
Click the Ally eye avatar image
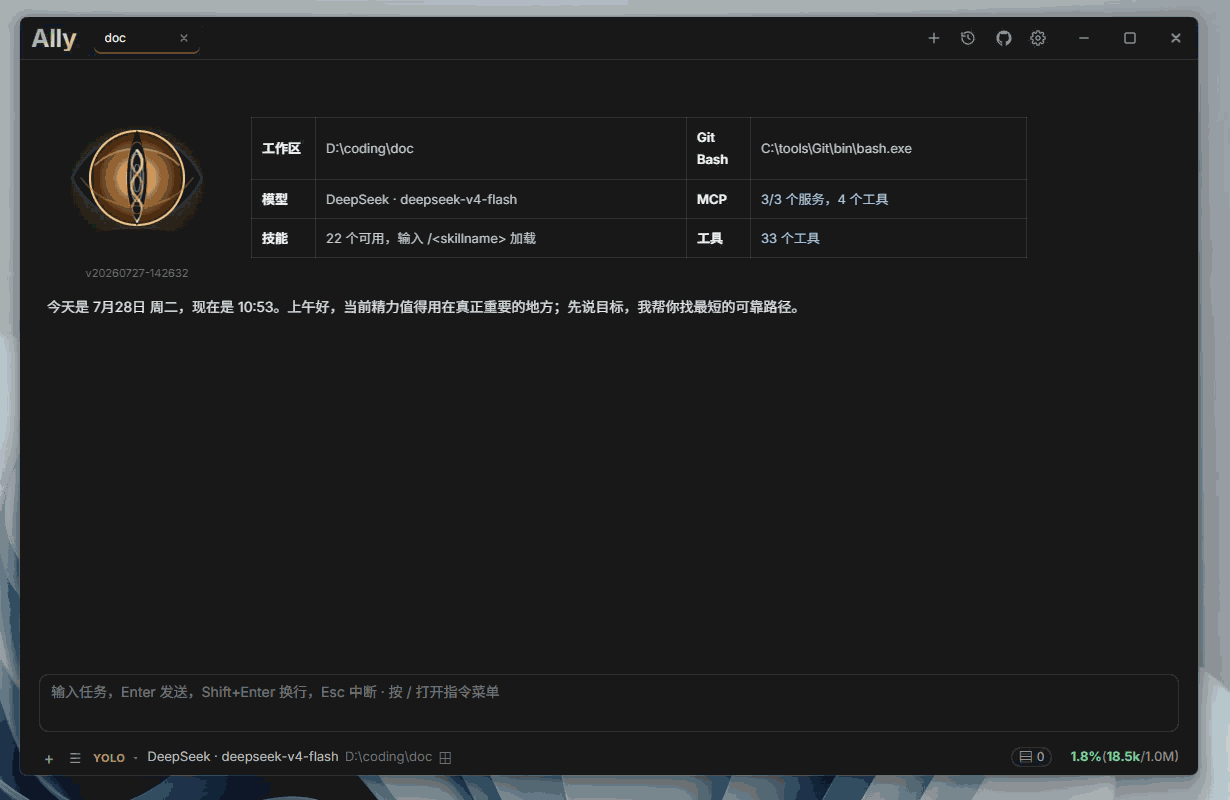click(137, 180)
